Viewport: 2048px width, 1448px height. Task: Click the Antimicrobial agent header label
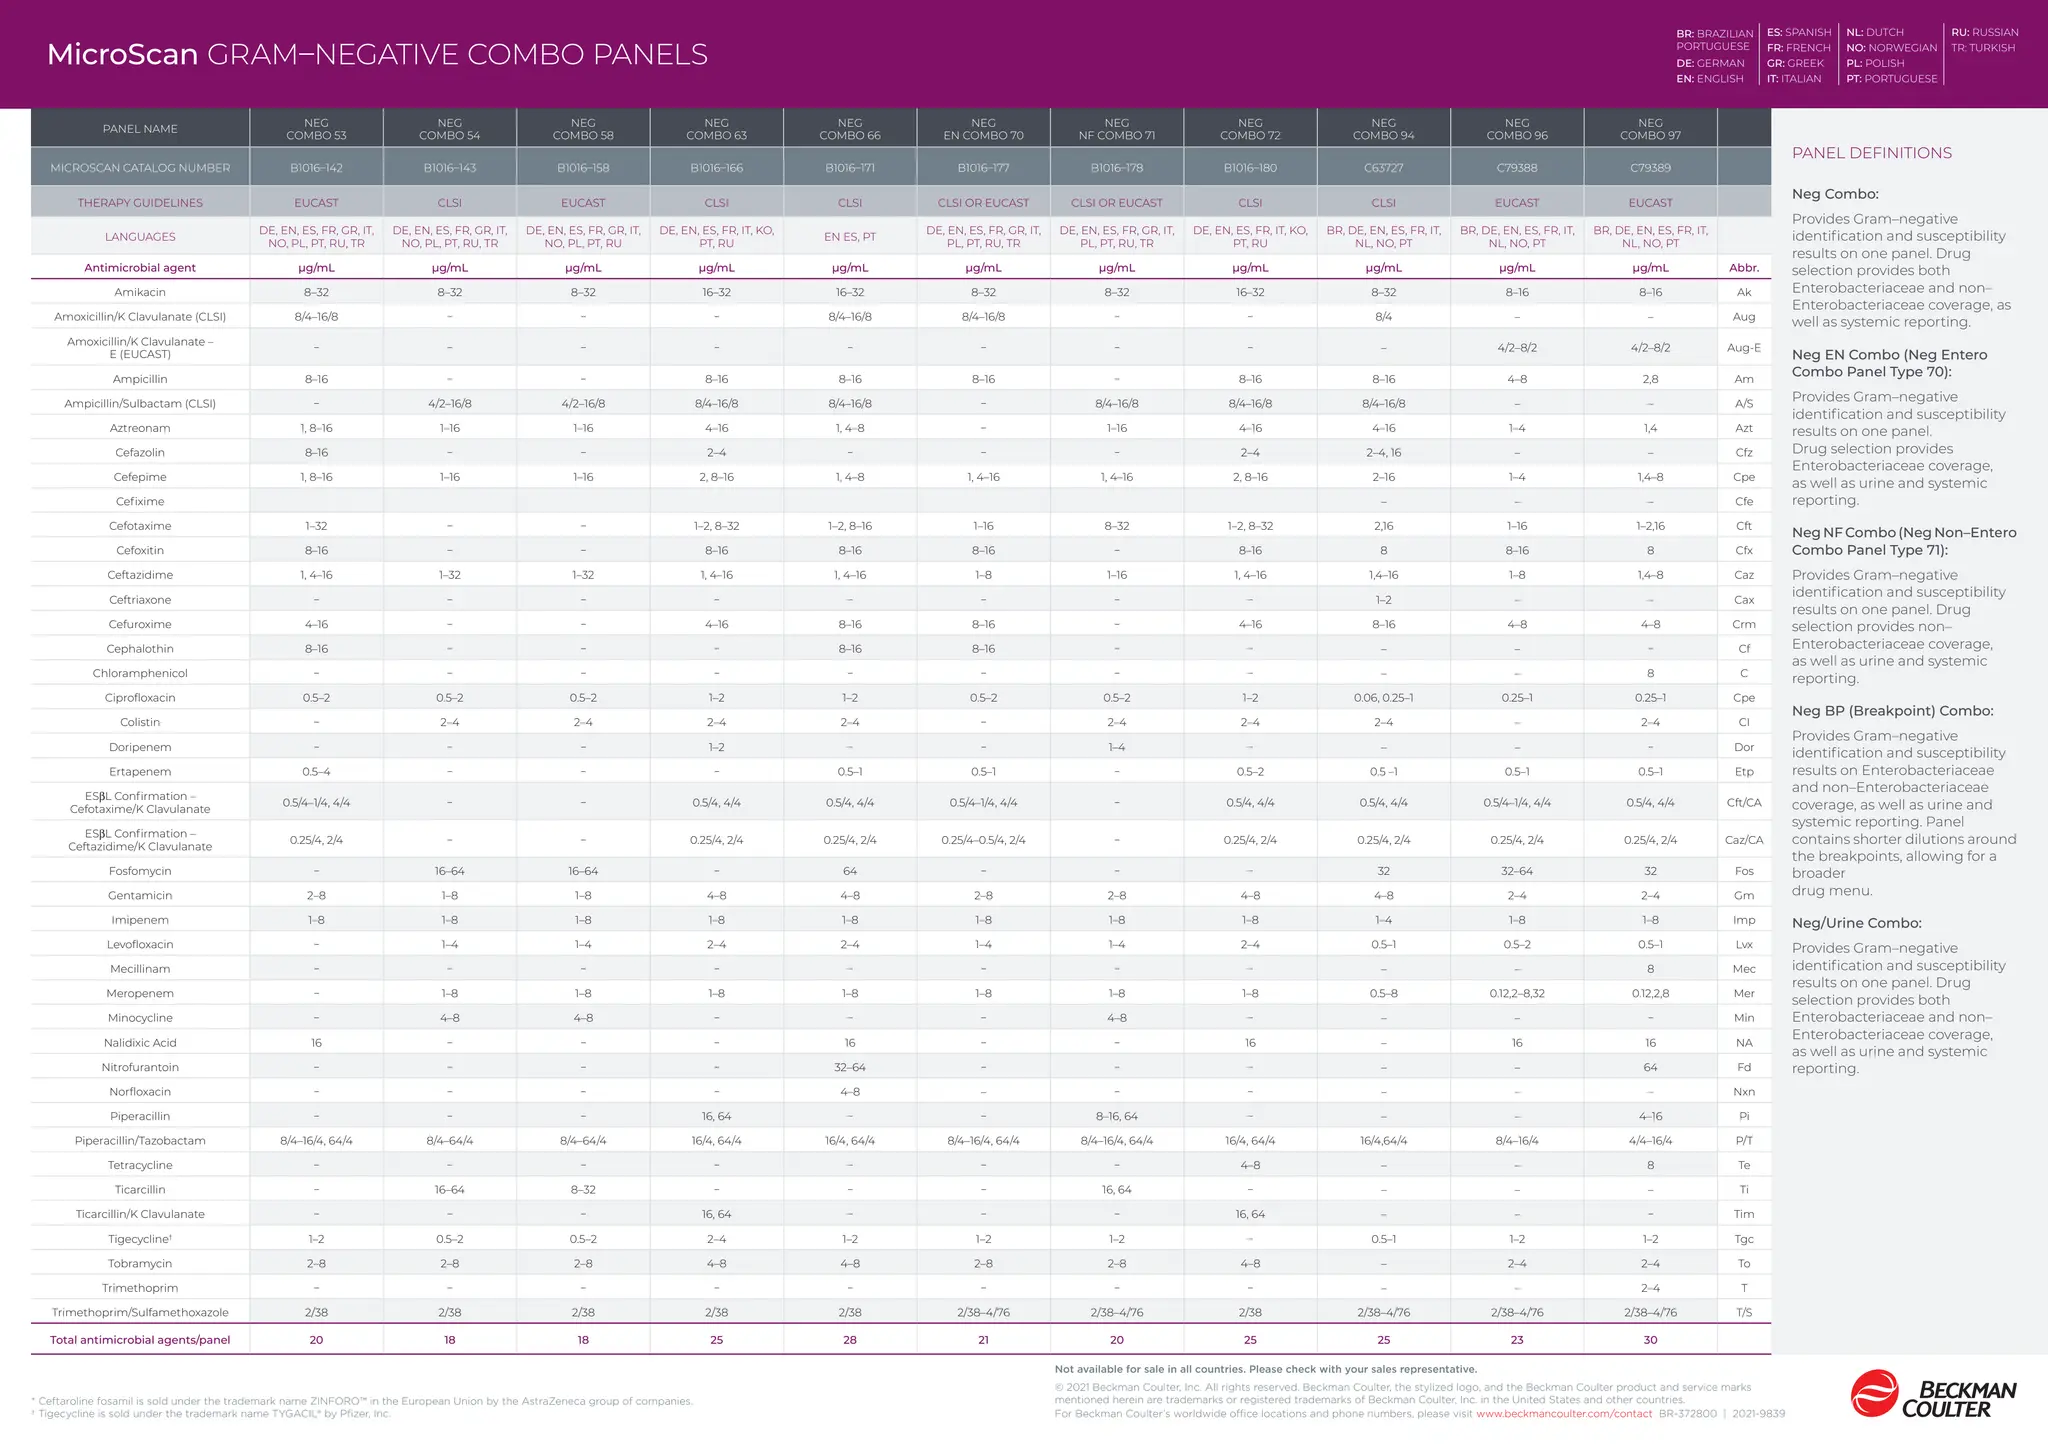click(x=140, y=268)
